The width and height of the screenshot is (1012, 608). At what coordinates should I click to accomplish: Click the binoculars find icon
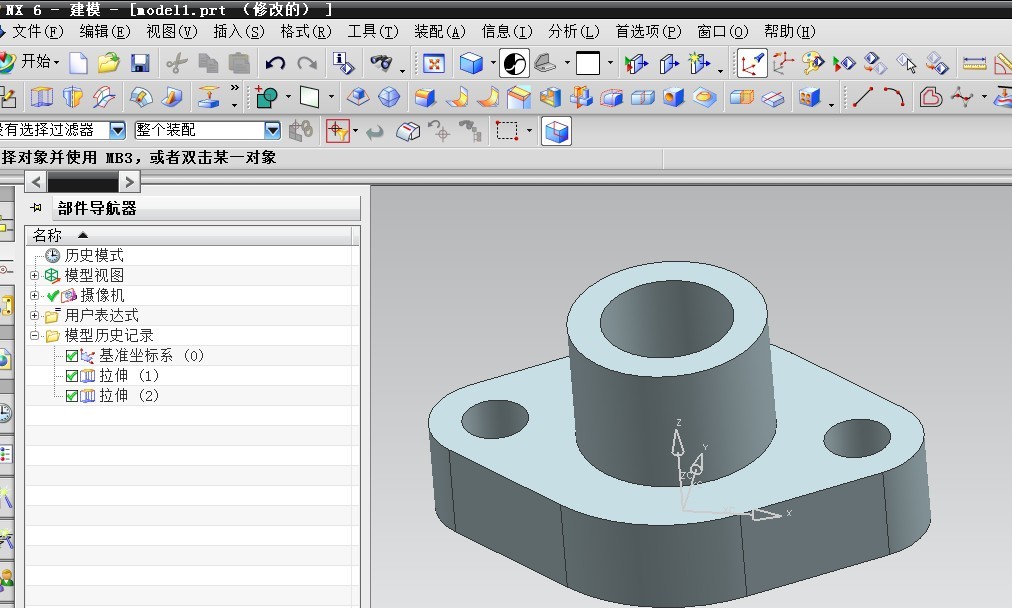tap(381, 63)
